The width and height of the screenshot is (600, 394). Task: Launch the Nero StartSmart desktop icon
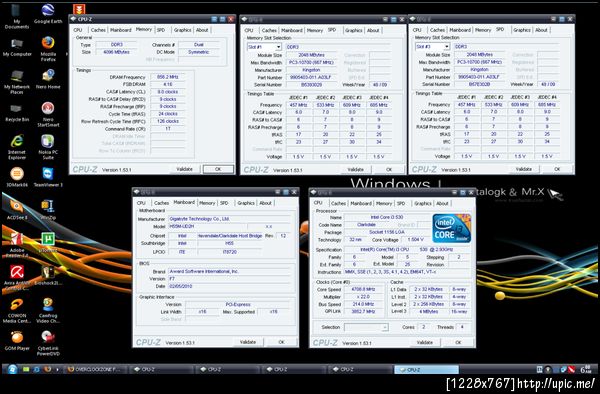tap(48, 114)
